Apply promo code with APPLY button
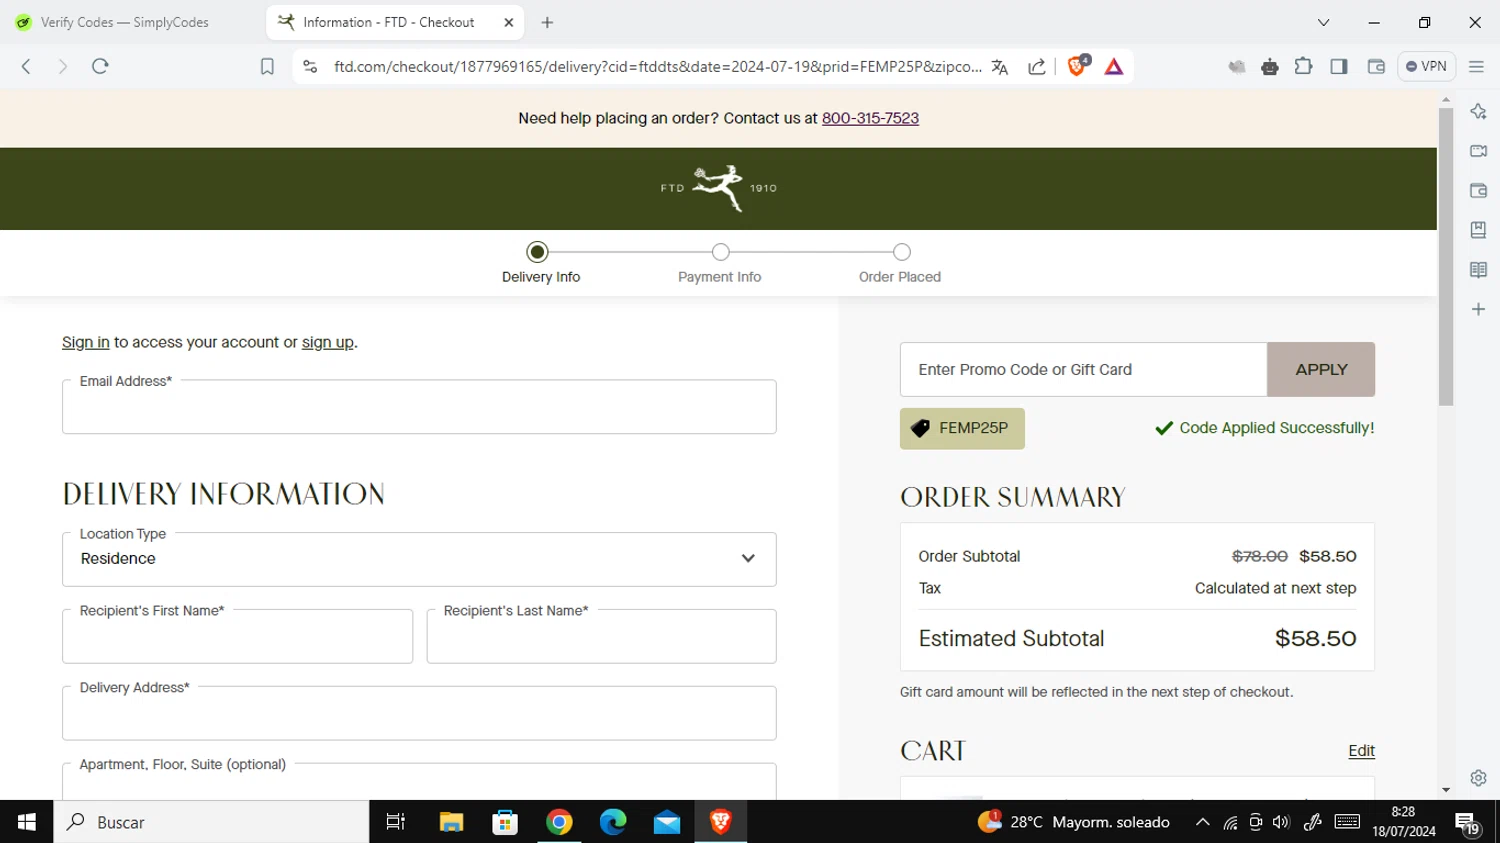 (1321, 369)
